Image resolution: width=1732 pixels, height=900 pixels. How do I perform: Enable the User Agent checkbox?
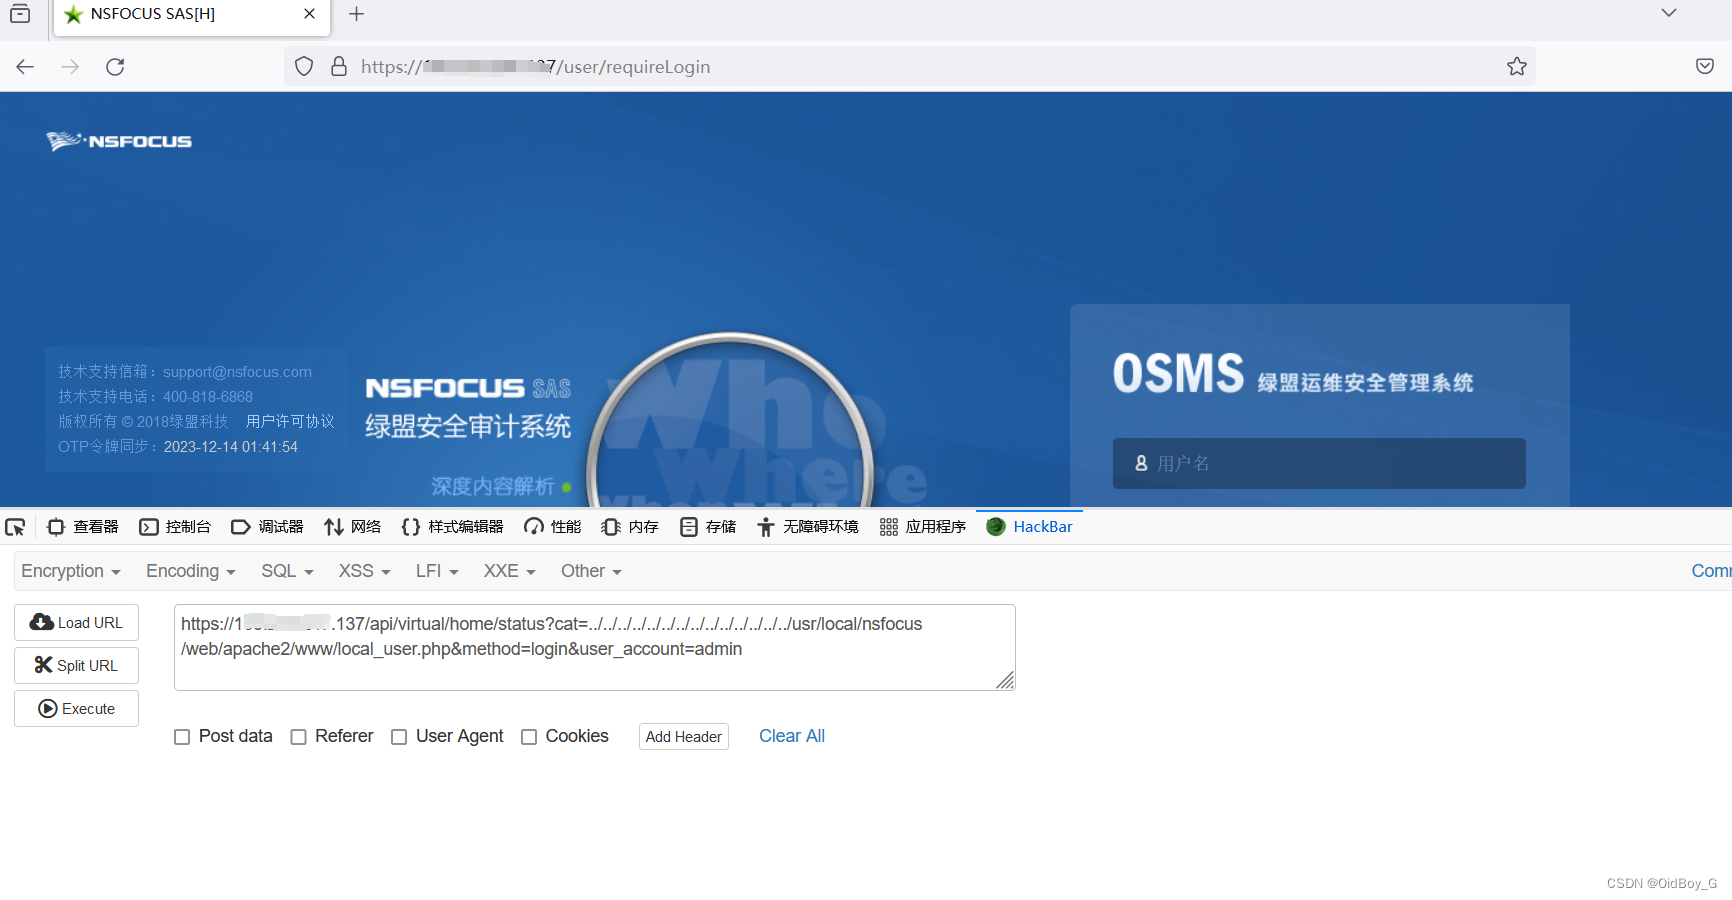(x=399, y=737)
